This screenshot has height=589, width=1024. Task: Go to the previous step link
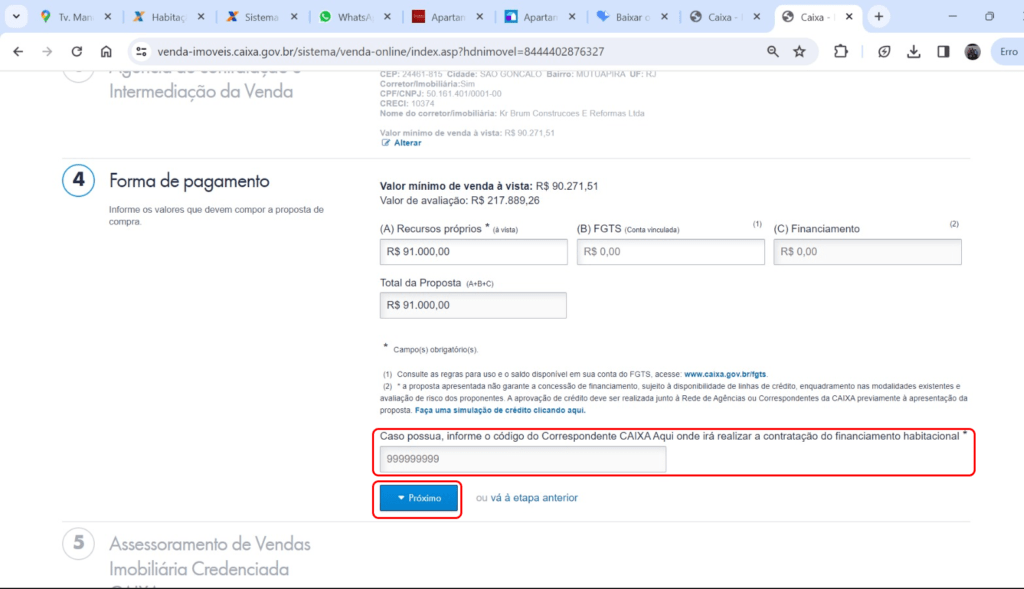coord(534,498)
